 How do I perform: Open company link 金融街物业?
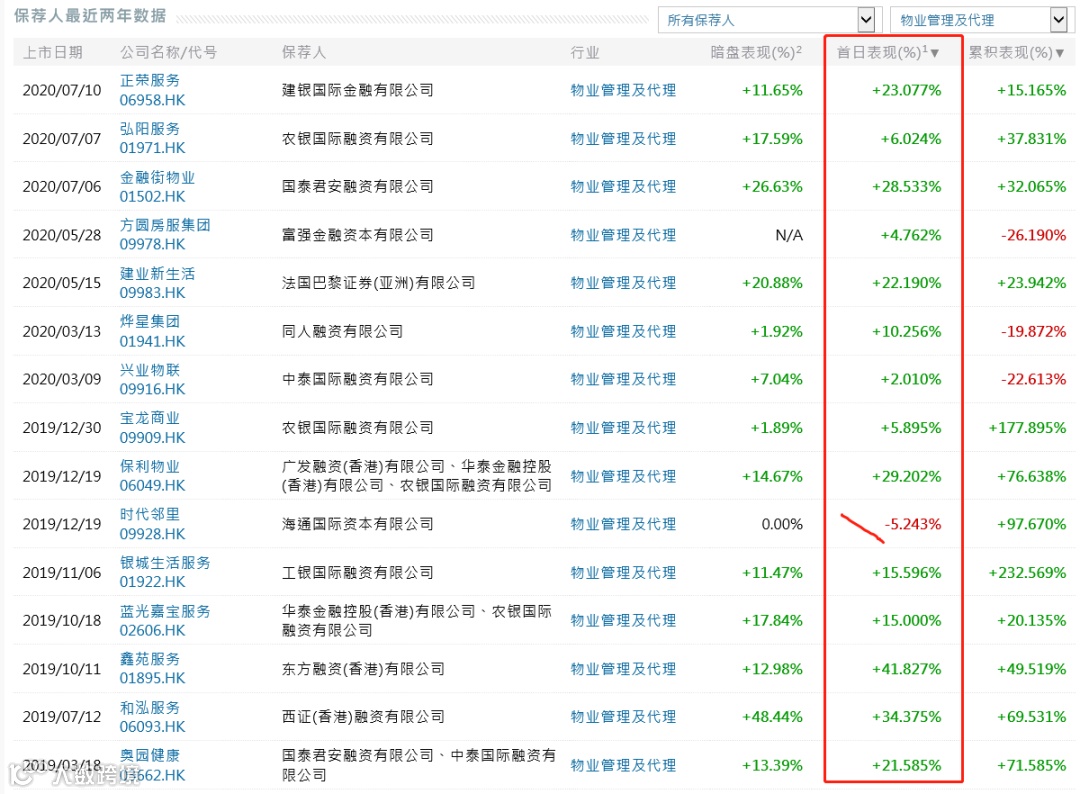click(157, 178)
